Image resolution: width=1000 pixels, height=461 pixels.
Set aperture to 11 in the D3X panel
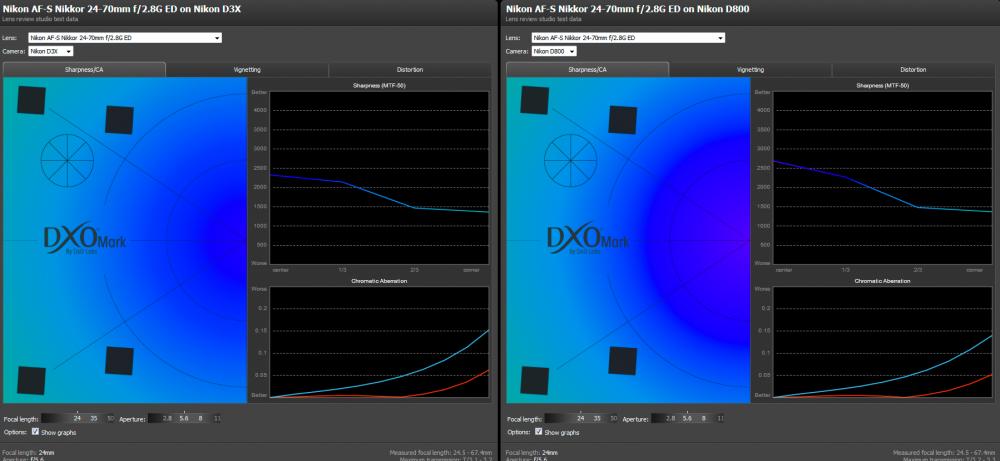[x=217, y=419]
